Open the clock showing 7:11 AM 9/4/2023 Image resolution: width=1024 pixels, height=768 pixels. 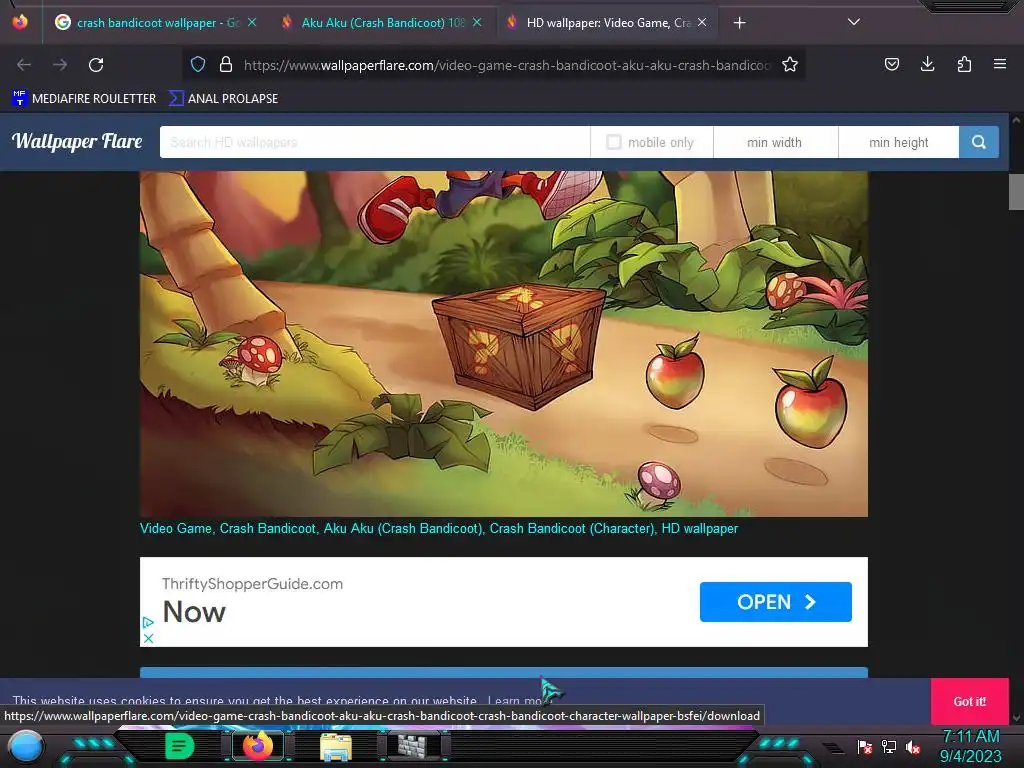coord(971,746)
